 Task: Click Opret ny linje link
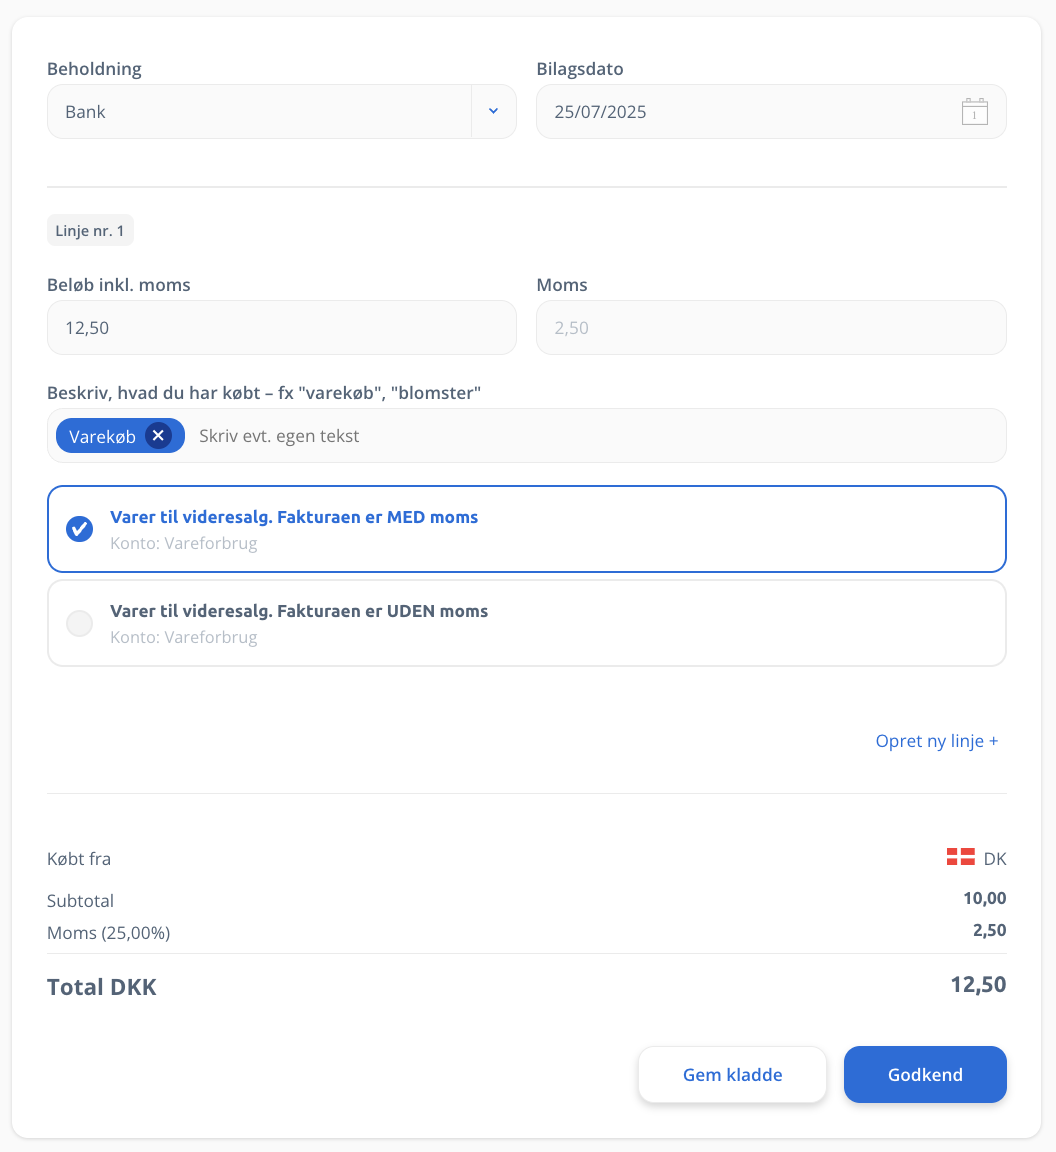pos(936,741)
